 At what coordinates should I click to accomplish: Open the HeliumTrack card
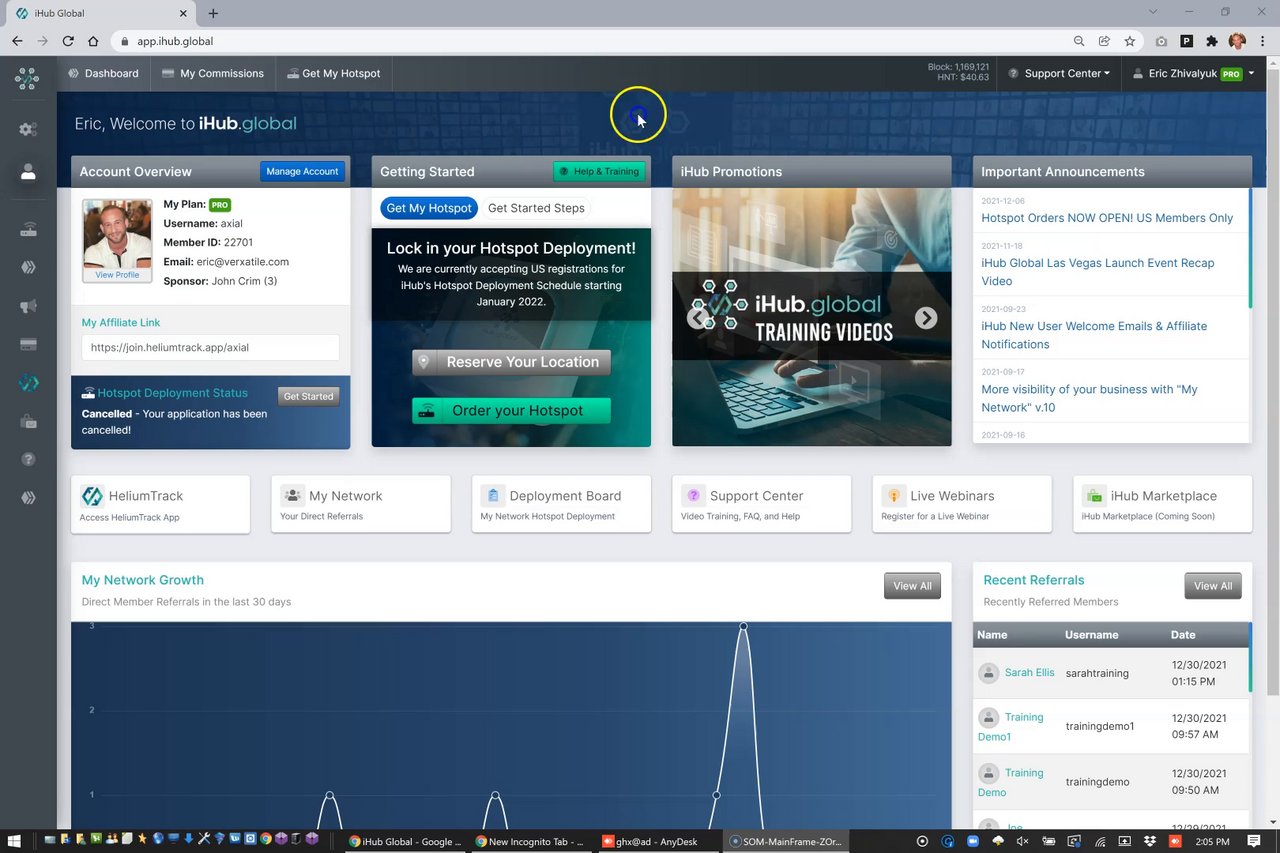point(161,504)
